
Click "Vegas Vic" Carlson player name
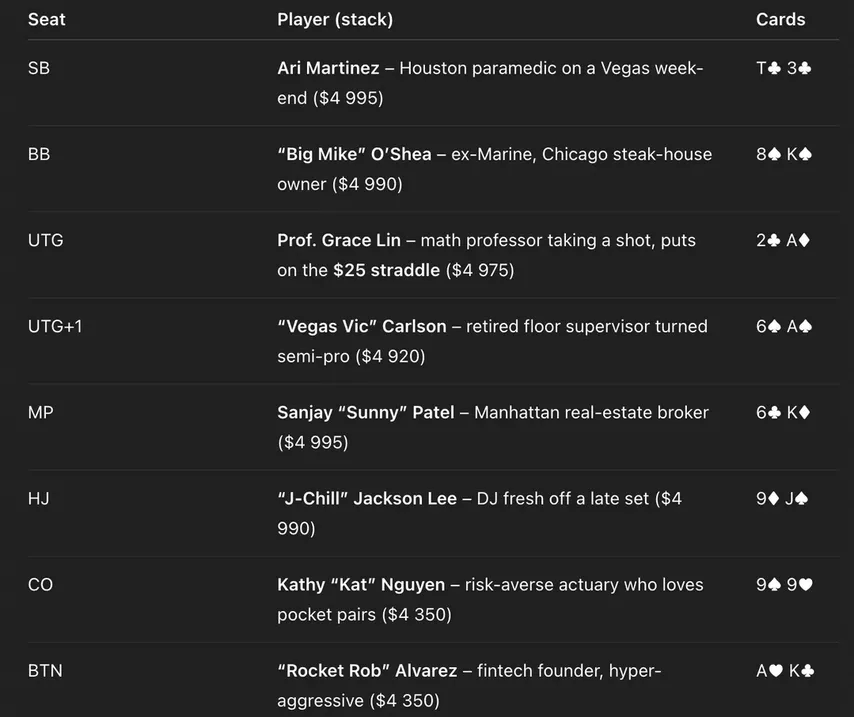coord(362,326)
